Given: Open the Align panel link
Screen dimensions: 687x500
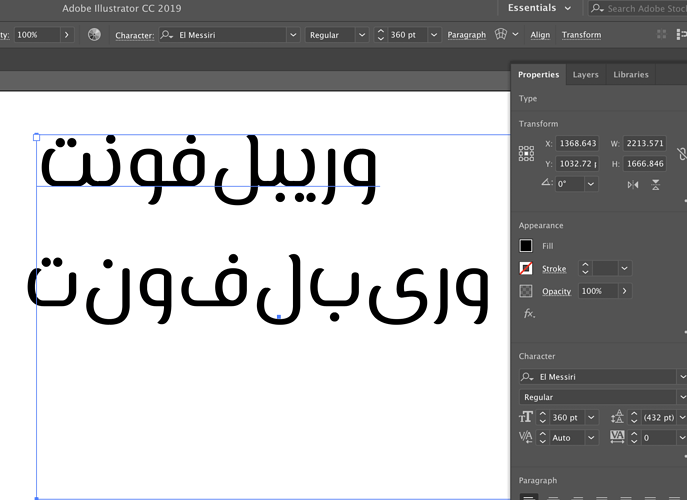Looking at the screenshot, I should point(540,35).
